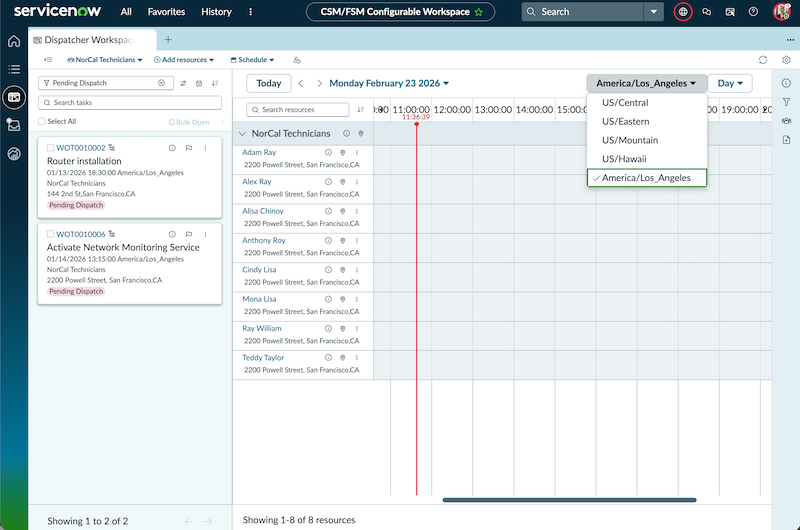This screenshot has height=530, width=800.
Task: Click the globe scope icon in header
Action: pos(683,12)
